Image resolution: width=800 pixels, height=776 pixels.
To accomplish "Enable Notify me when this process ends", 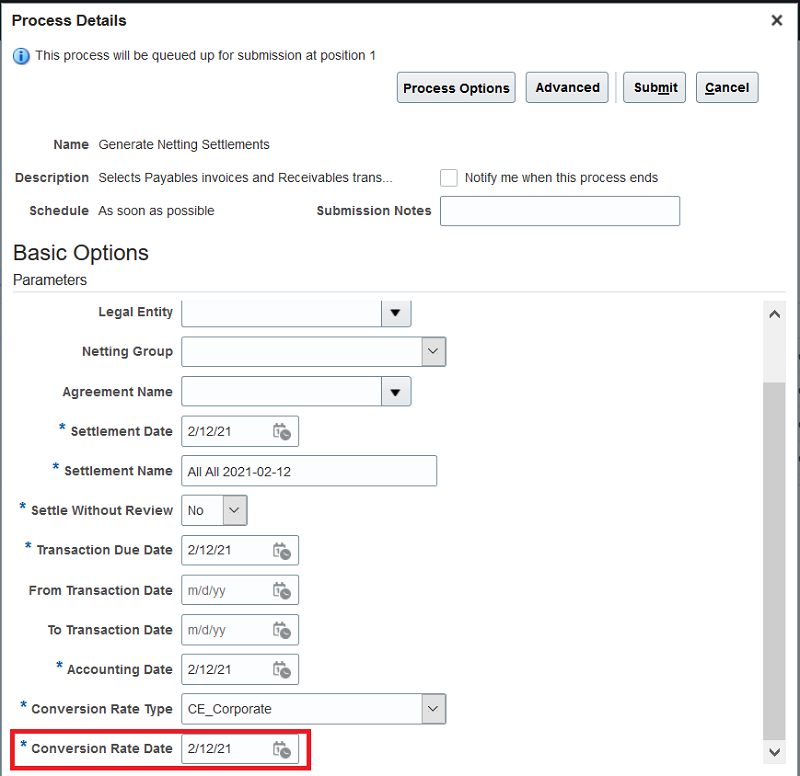I will (449, 177).
